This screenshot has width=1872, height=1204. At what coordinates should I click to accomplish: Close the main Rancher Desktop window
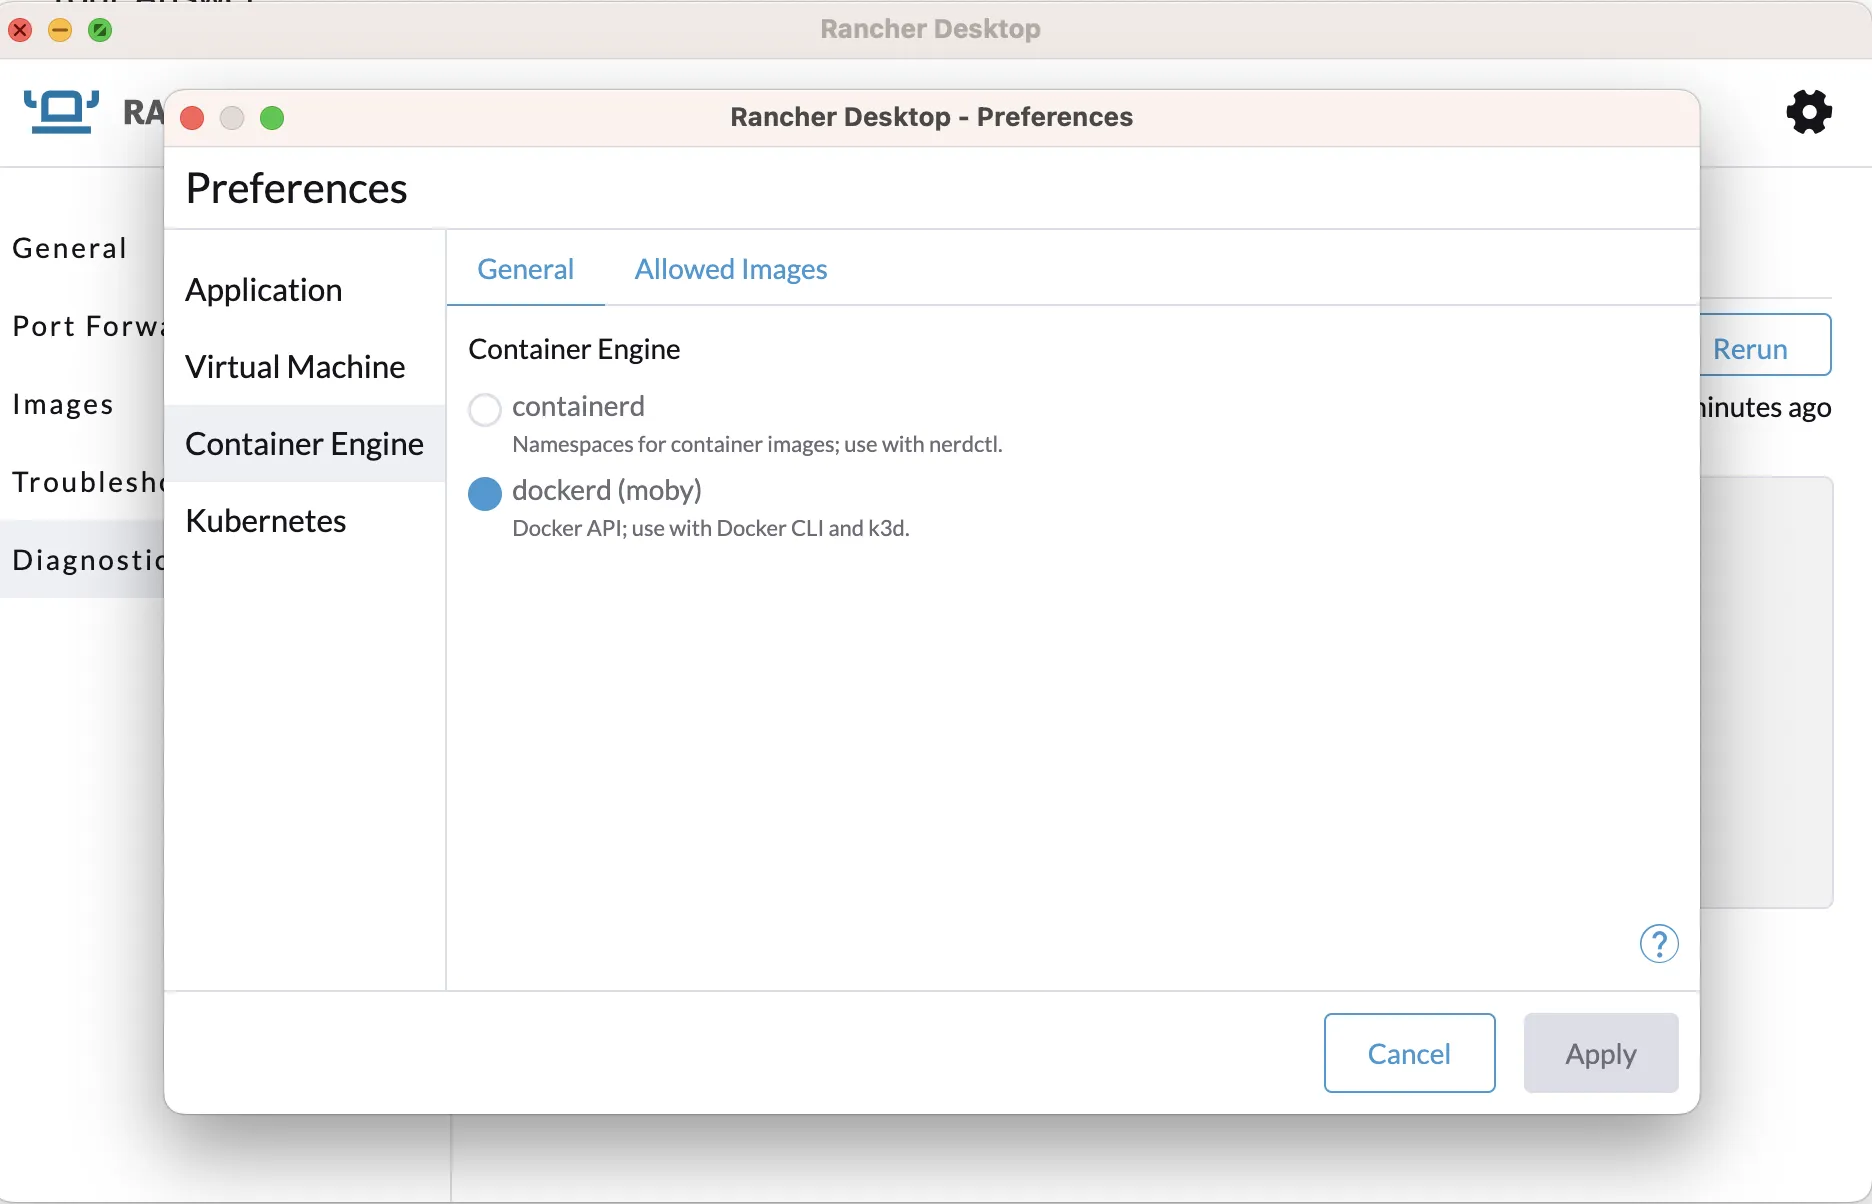click(20, 30)
